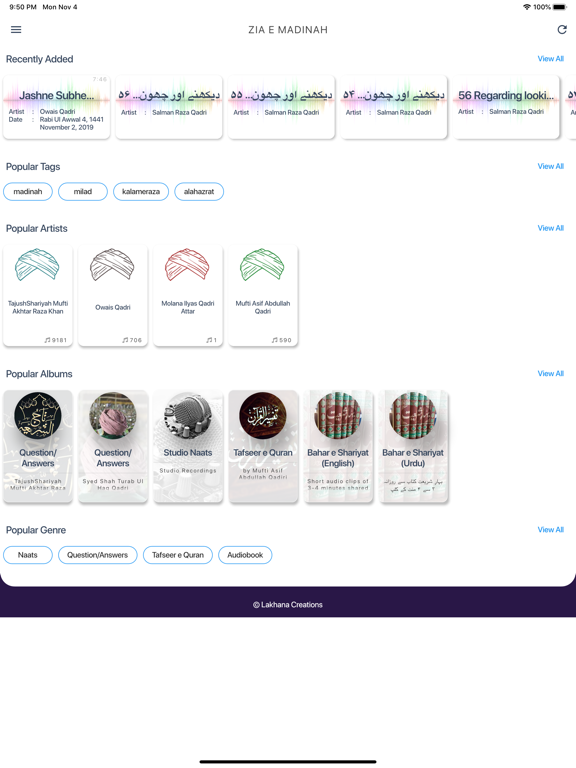Choose the Tafseer e Quran genre
The height and width of the screenshot is (768, 576).
point(178,555)
